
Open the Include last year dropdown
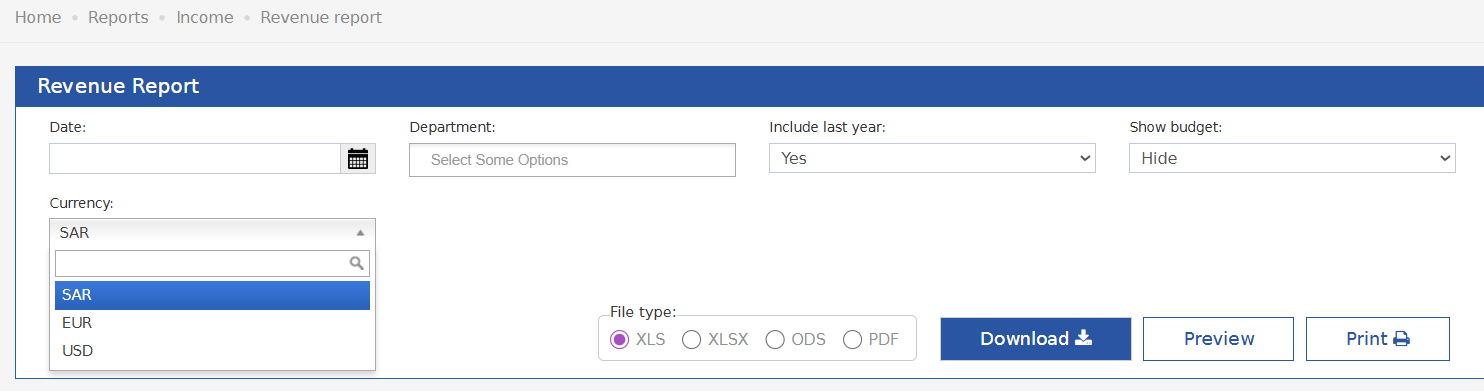[932, 158]
